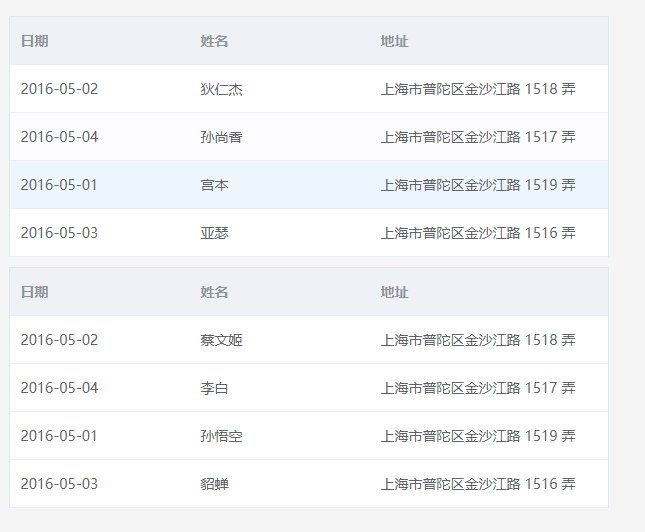Click the date 2016-05-03 in 亚瑟's row
This screenshot has width=645, height=532.
pyautogui.click(x=59, y=233)
